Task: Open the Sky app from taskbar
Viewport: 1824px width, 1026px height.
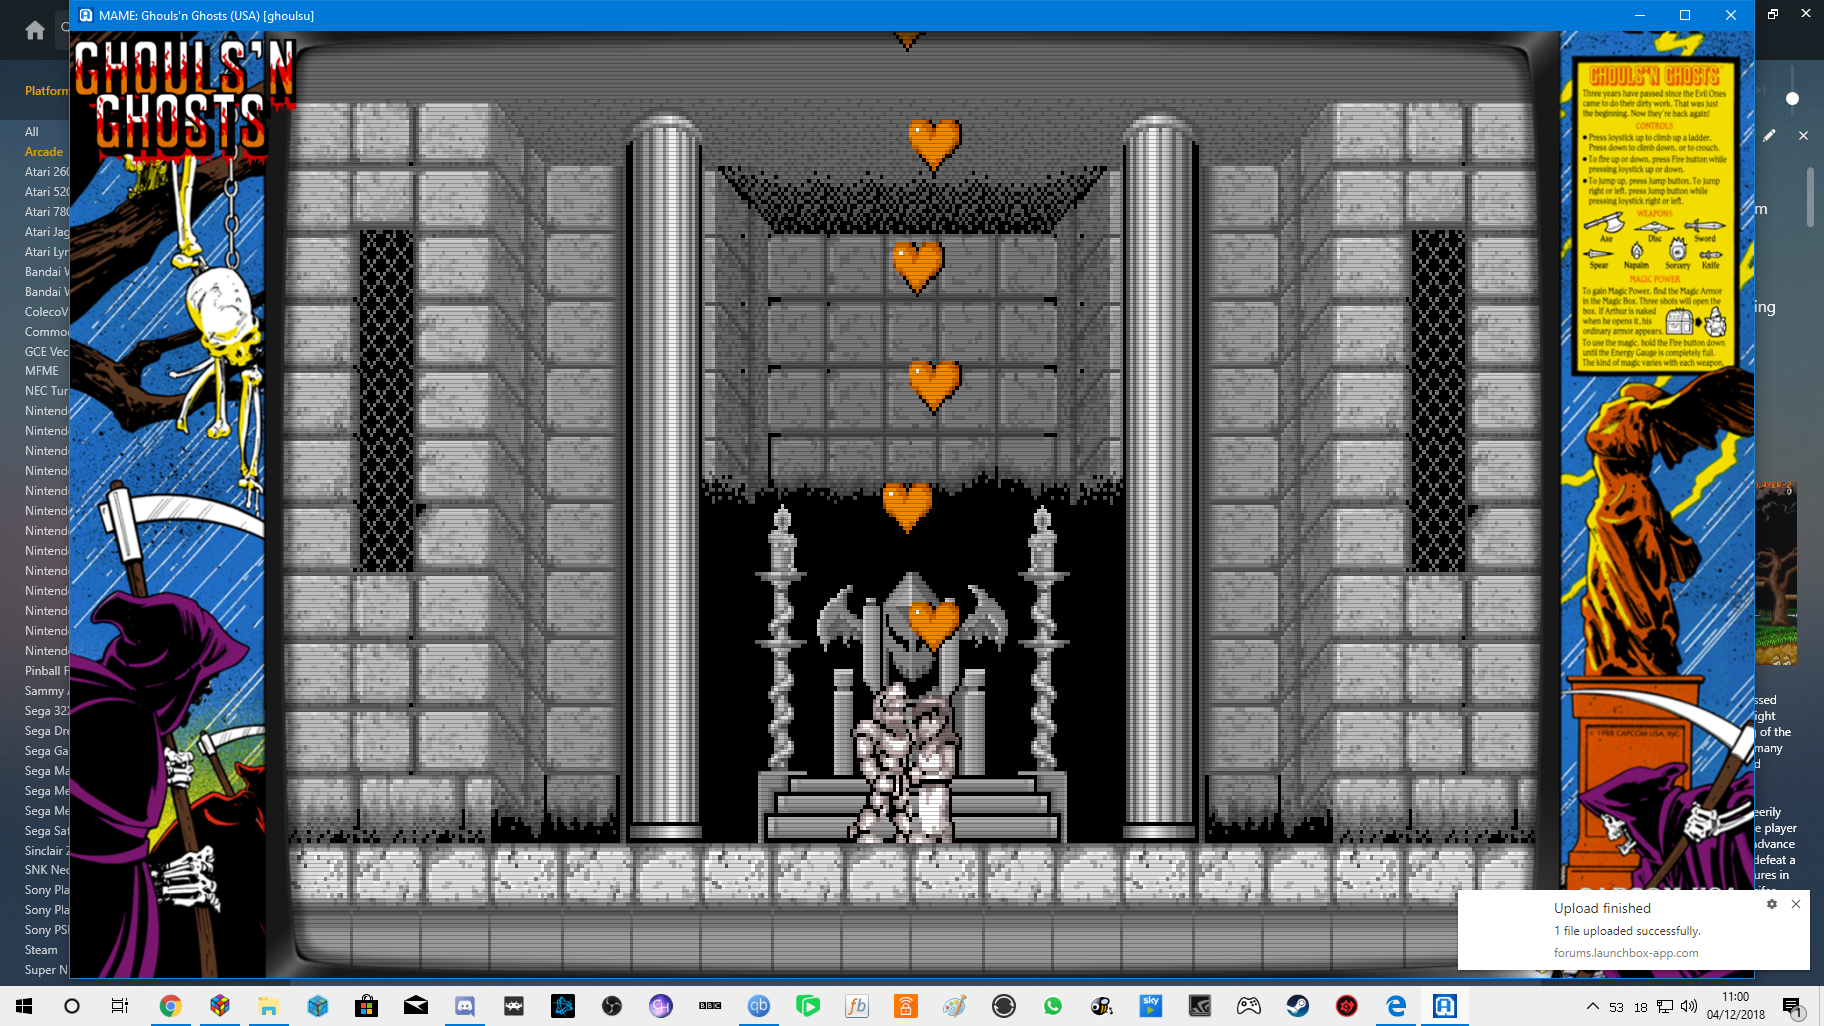Action: coord(1150,1006)
